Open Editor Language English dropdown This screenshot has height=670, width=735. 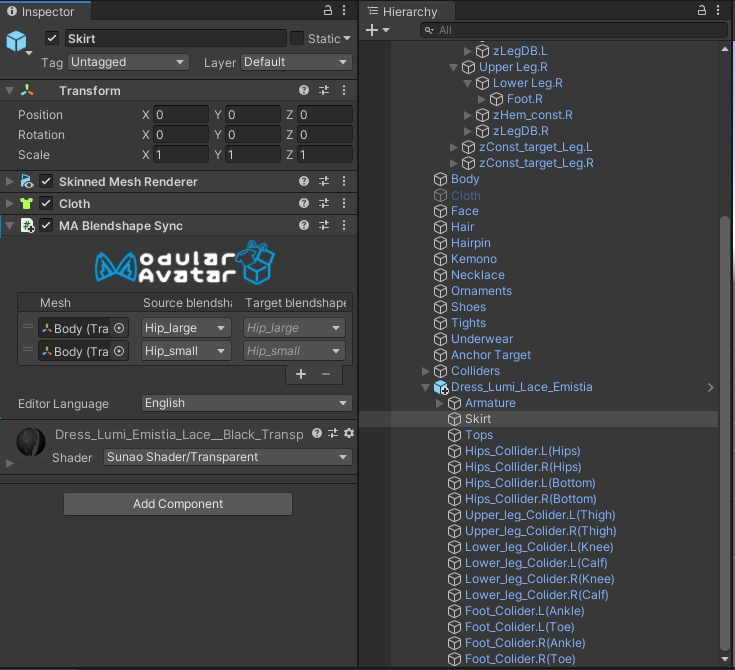(x=247, y=403)
